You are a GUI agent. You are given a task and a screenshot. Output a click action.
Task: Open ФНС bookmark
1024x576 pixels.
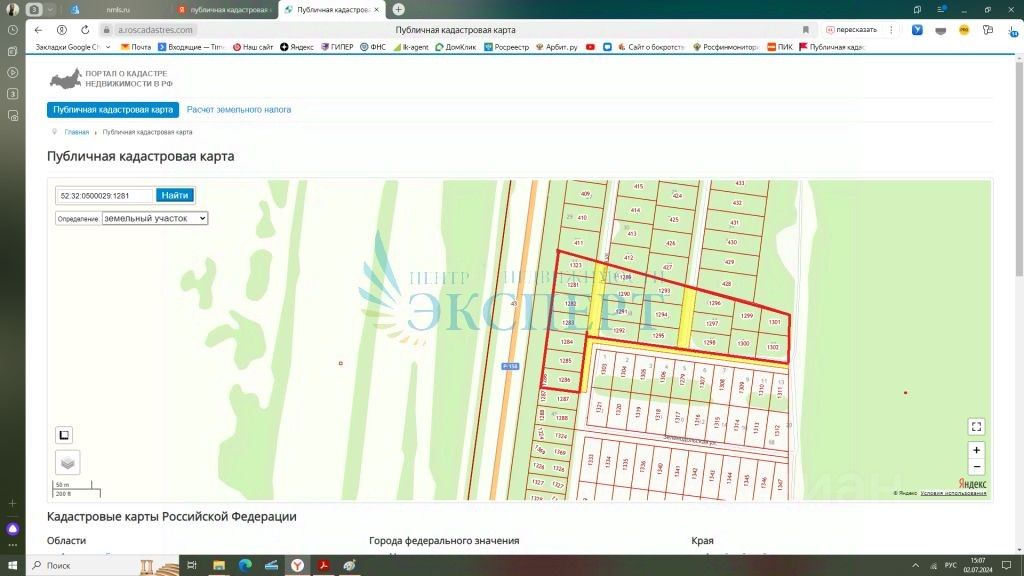(x=373, y=47)
